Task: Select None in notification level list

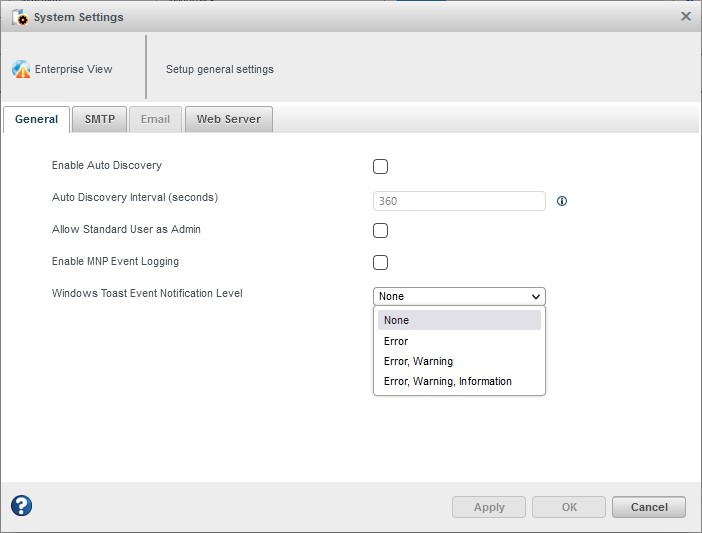Action: click(x=459, y=320)
